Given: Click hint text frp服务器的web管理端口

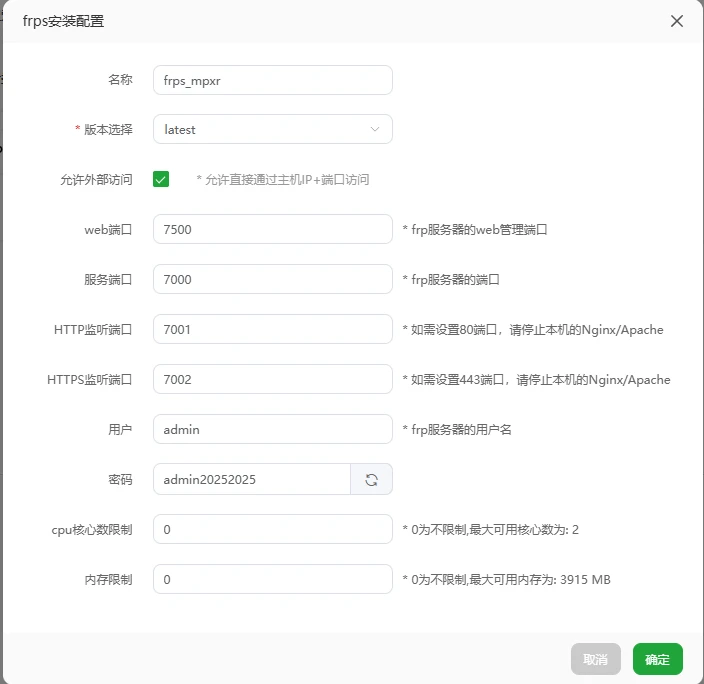Looking at the screenshot, I should [x=479, y=229].
